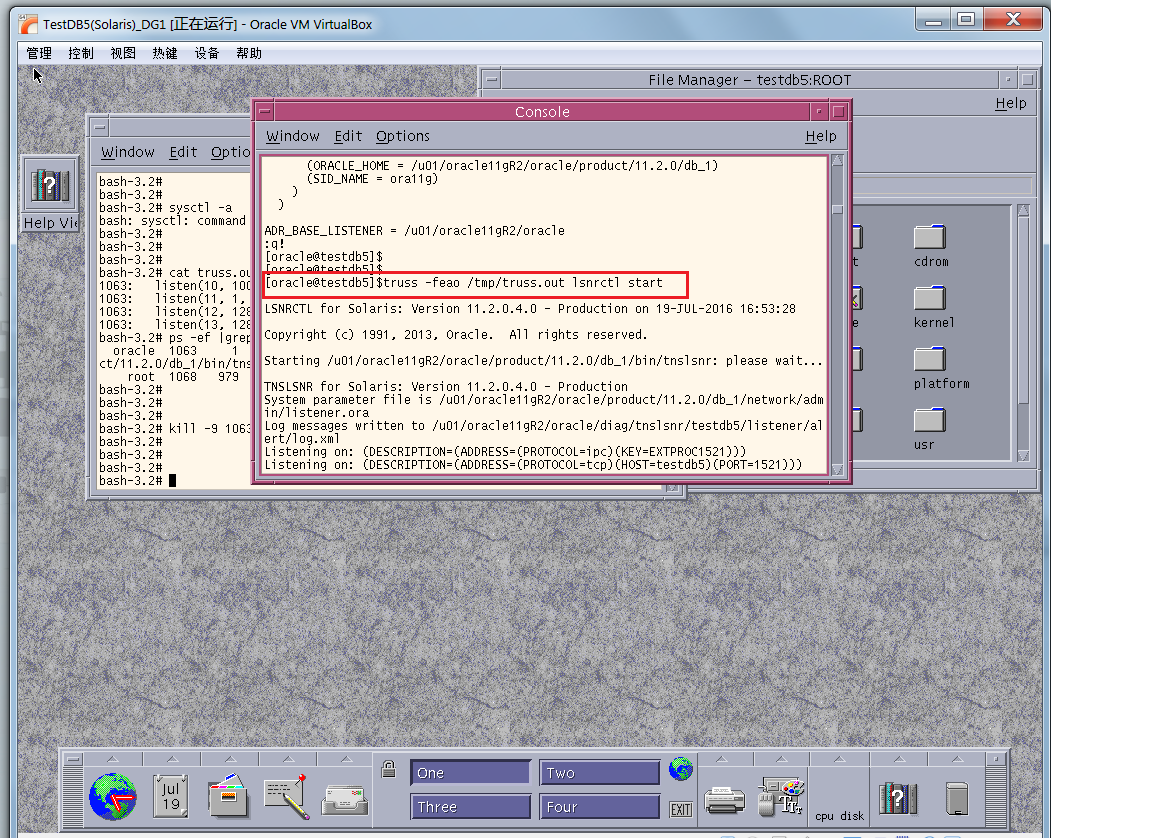The width and height of the screenshot is (1152, 838).
Task: Click the front panel's top-left menu button
Action: 72,759
